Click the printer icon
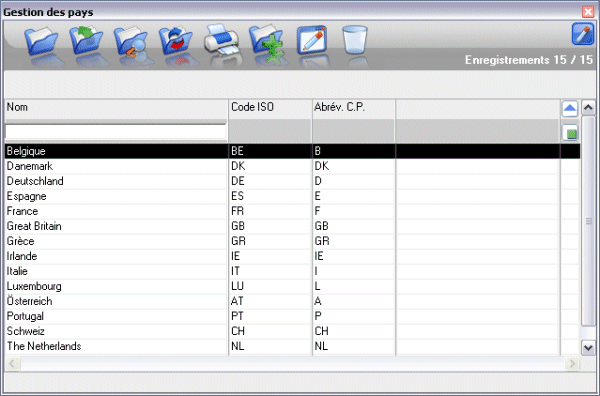600x396 pixels. [x=222, y=39]
